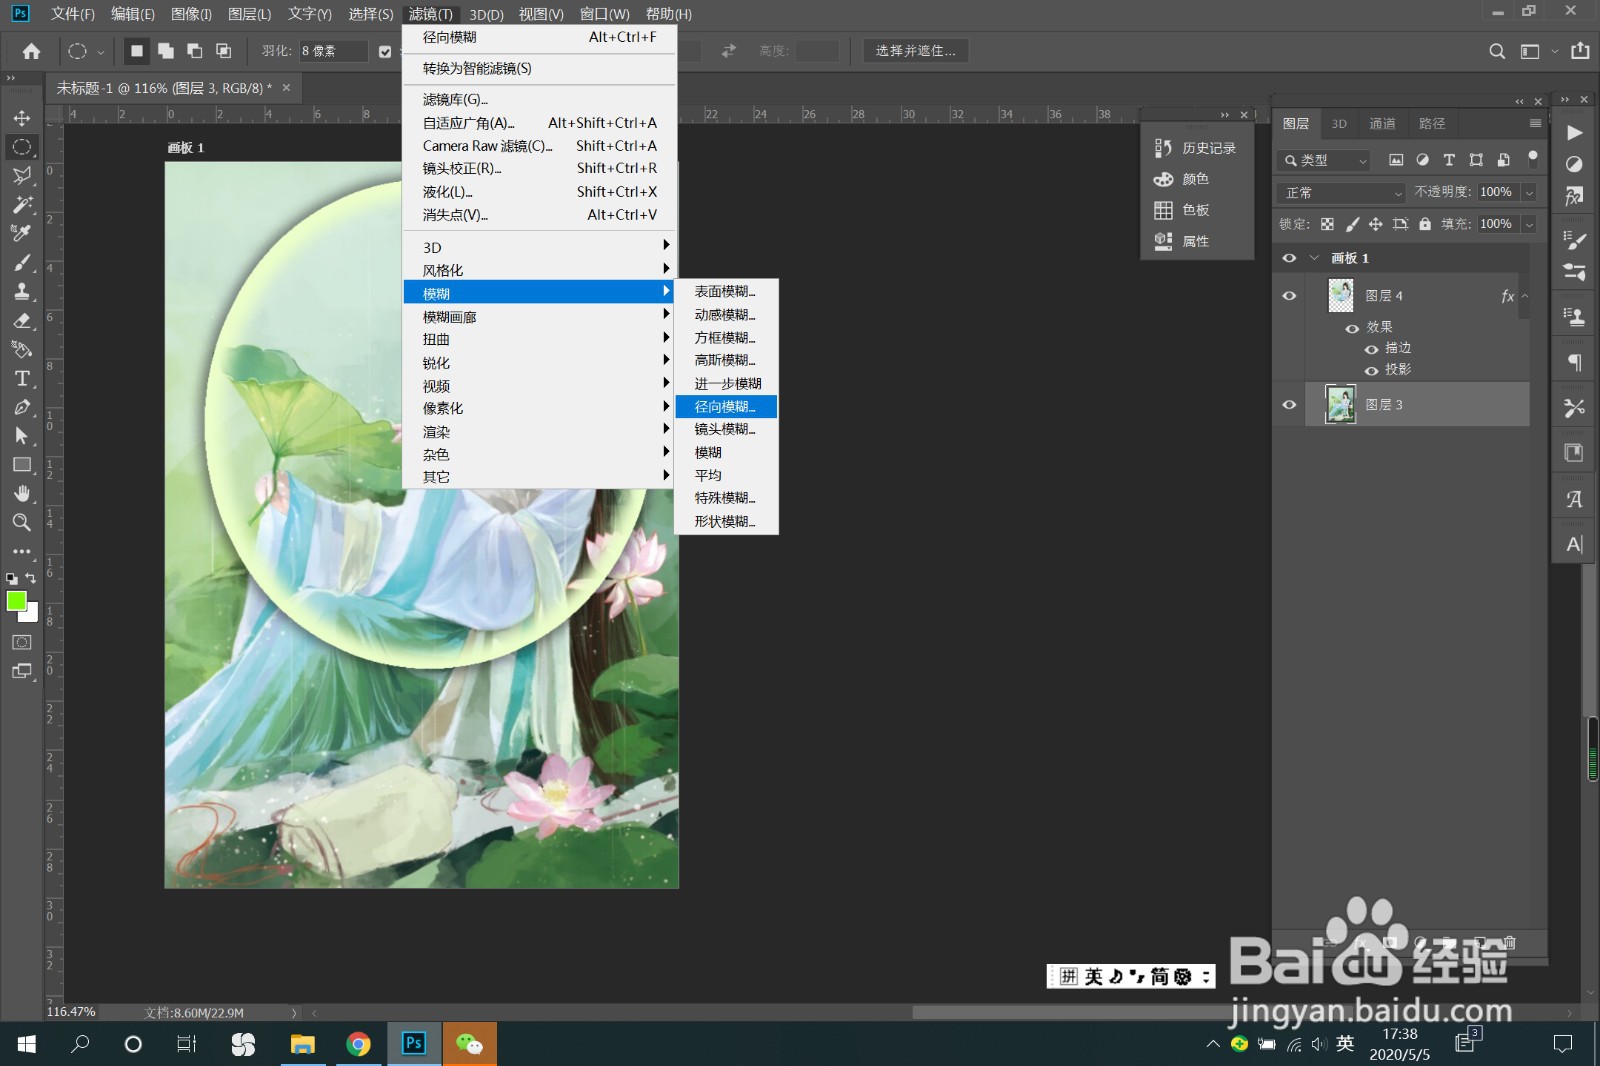The height and width of the screenshot is (1066, 1600).
Task: Open the Paragraph panel icon
Action: [1574, 362]
